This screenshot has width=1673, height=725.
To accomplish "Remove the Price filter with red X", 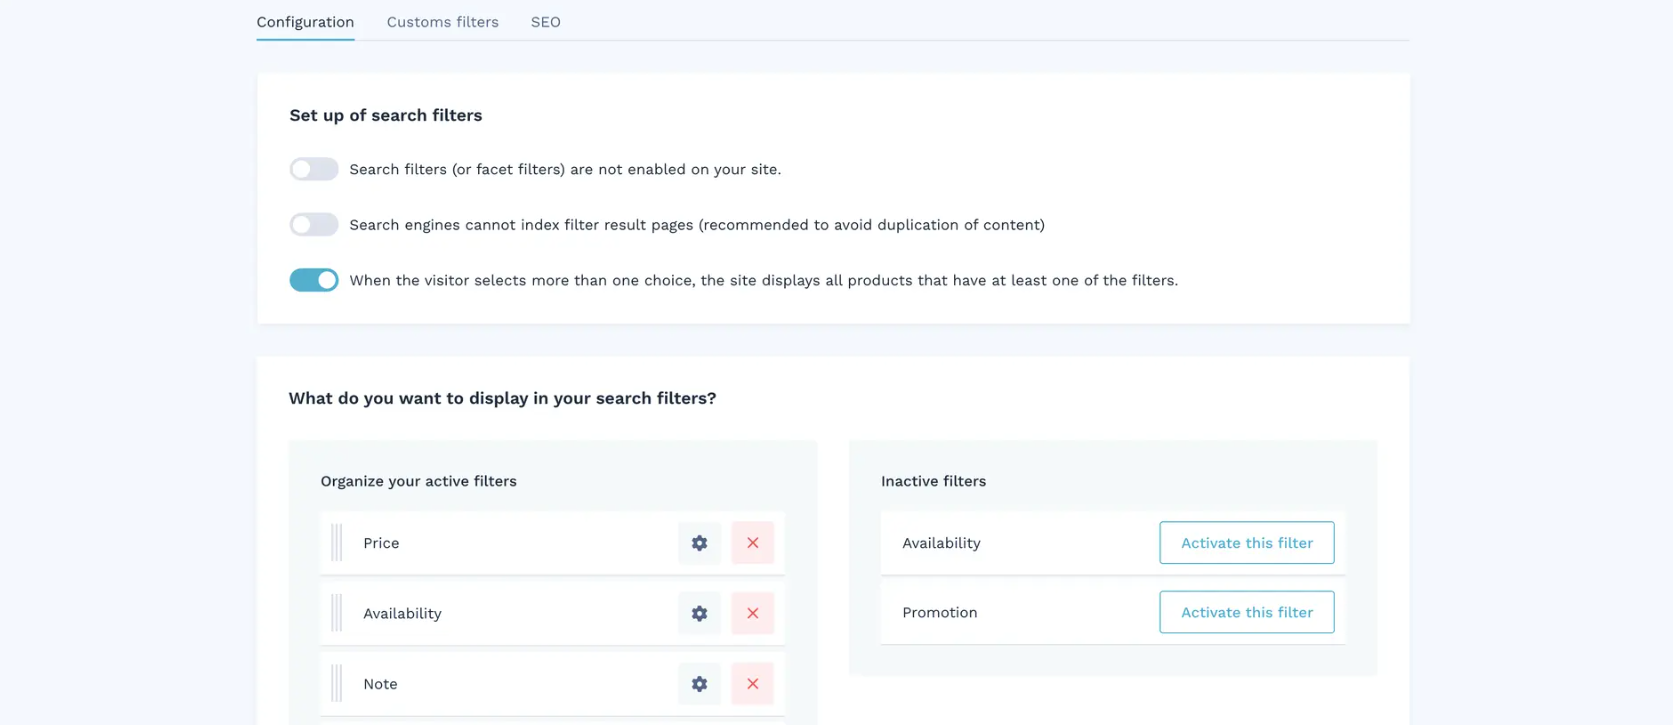I will tap(752, 543).
